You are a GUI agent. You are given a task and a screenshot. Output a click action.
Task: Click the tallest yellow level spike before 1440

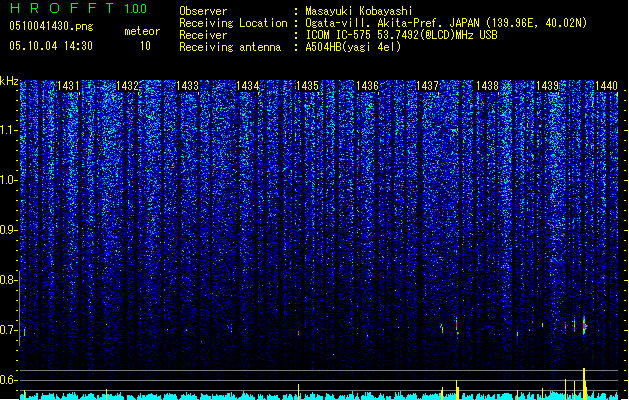click(x=584, y=384)
